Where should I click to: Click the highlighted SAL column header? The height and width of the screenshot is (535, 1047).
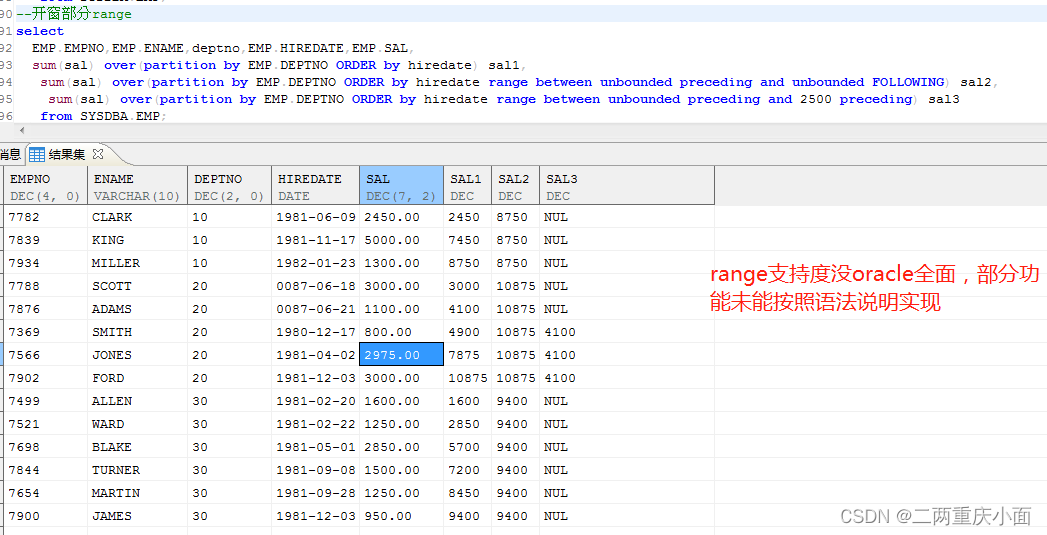point(401,186)
